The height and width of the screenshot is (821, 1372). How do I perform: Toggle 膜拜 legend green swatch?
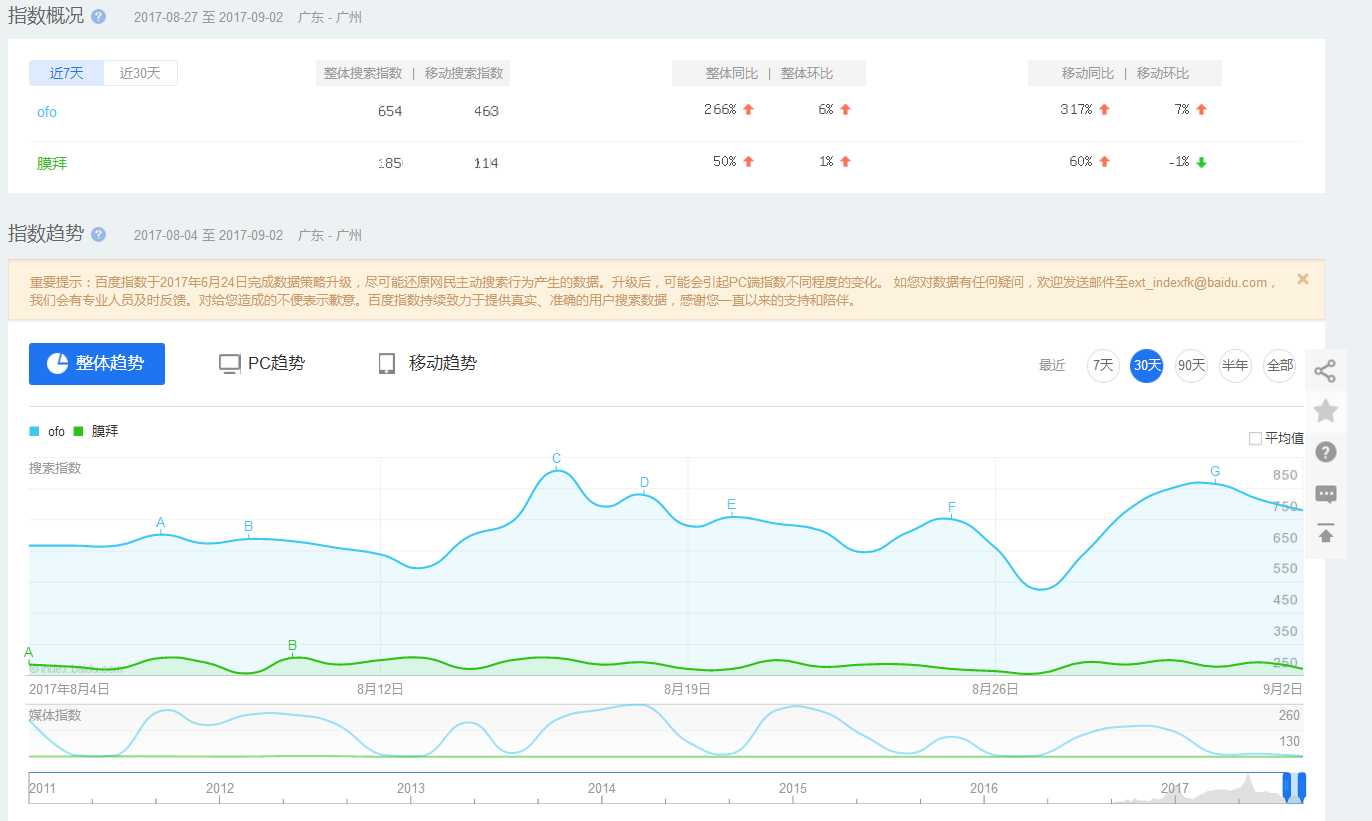(78, 431)
